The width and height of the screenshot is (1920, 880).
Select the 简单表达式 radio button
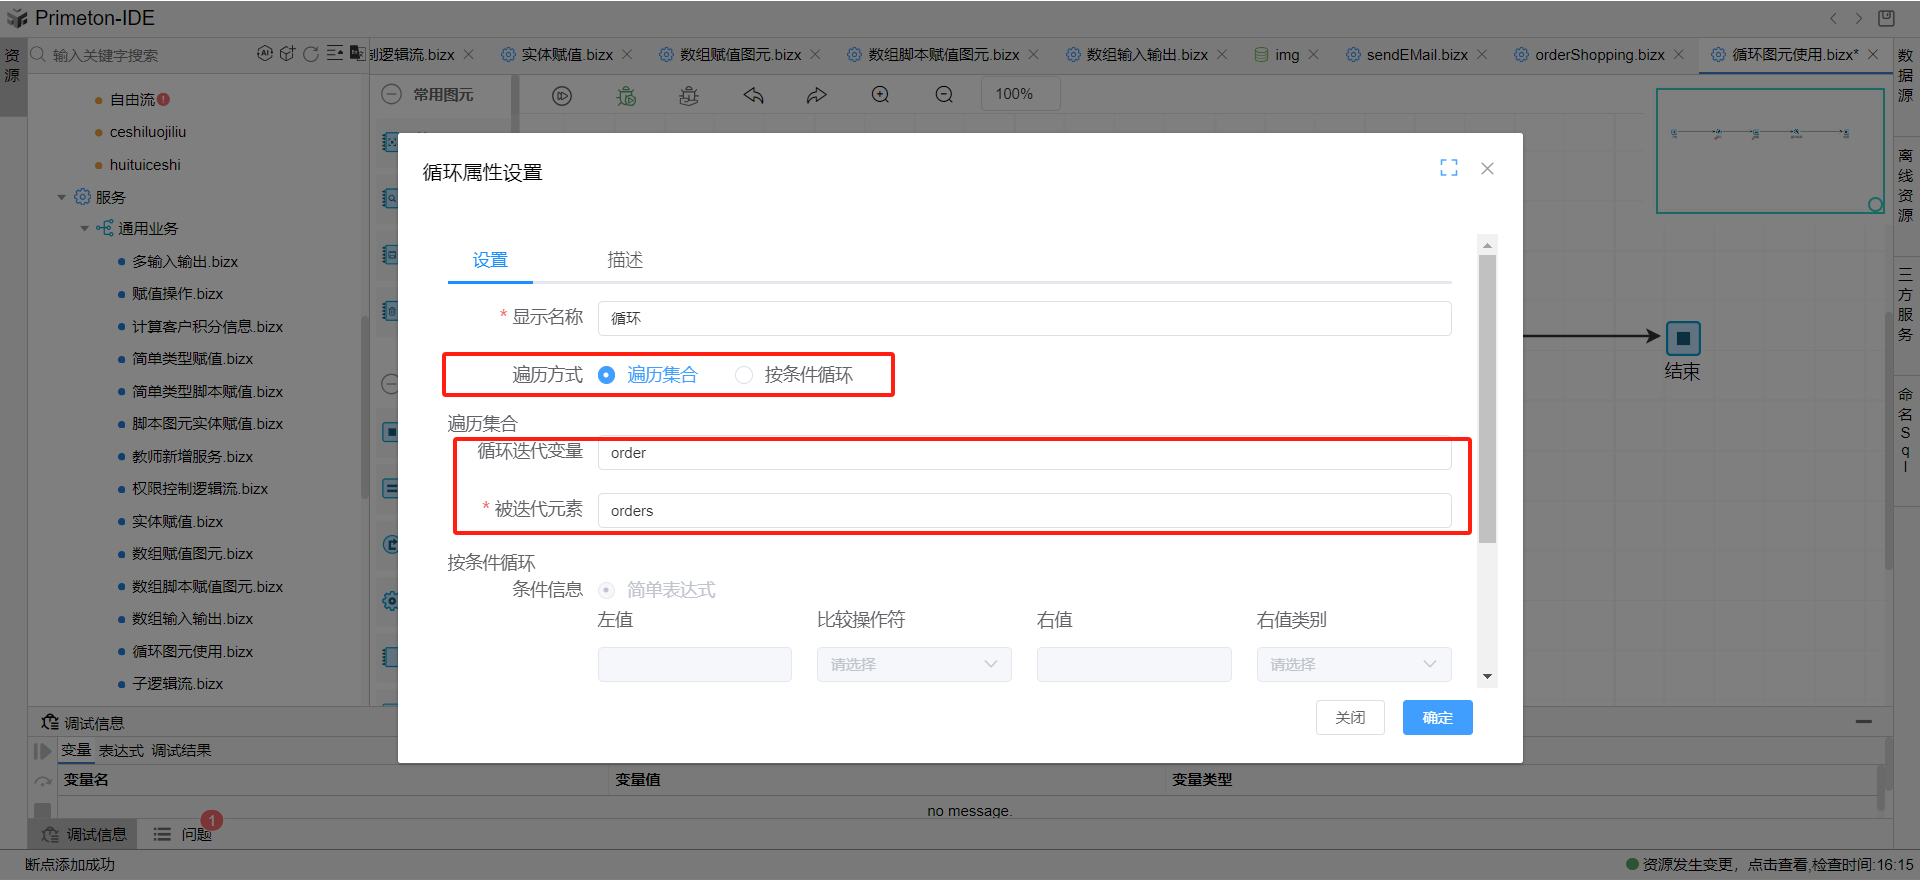(x=606, y=590)
